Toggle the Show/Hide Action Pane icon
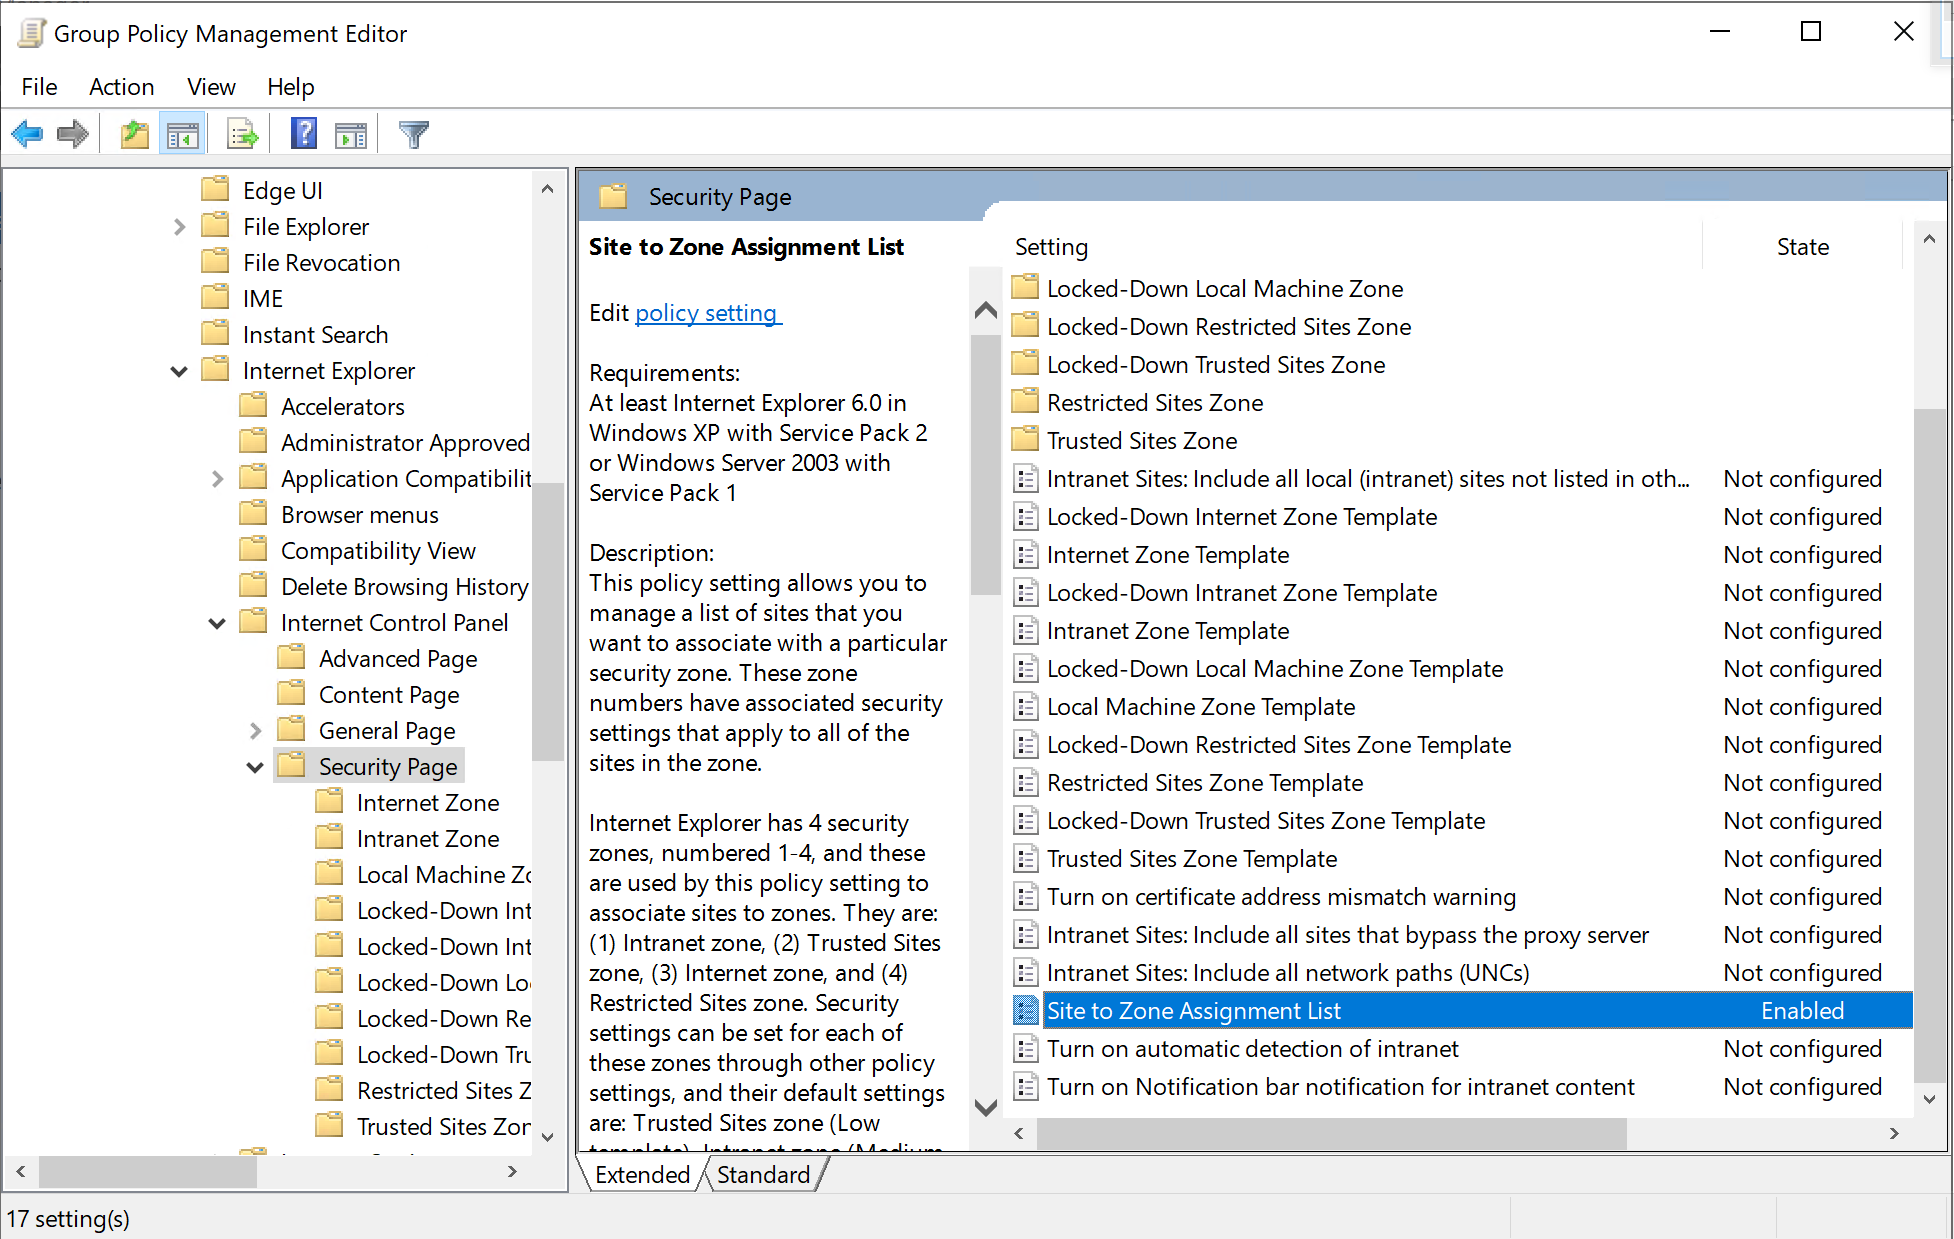Image resolution: width=1954 pixels, height=1239 pixels. click(351, 134)
